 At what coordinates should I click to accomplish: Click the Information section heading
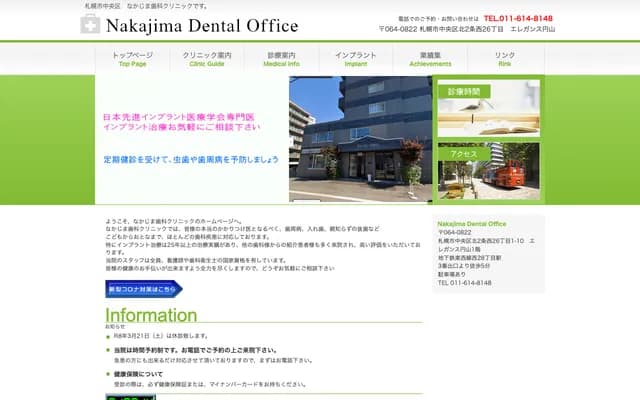(151, 316)
